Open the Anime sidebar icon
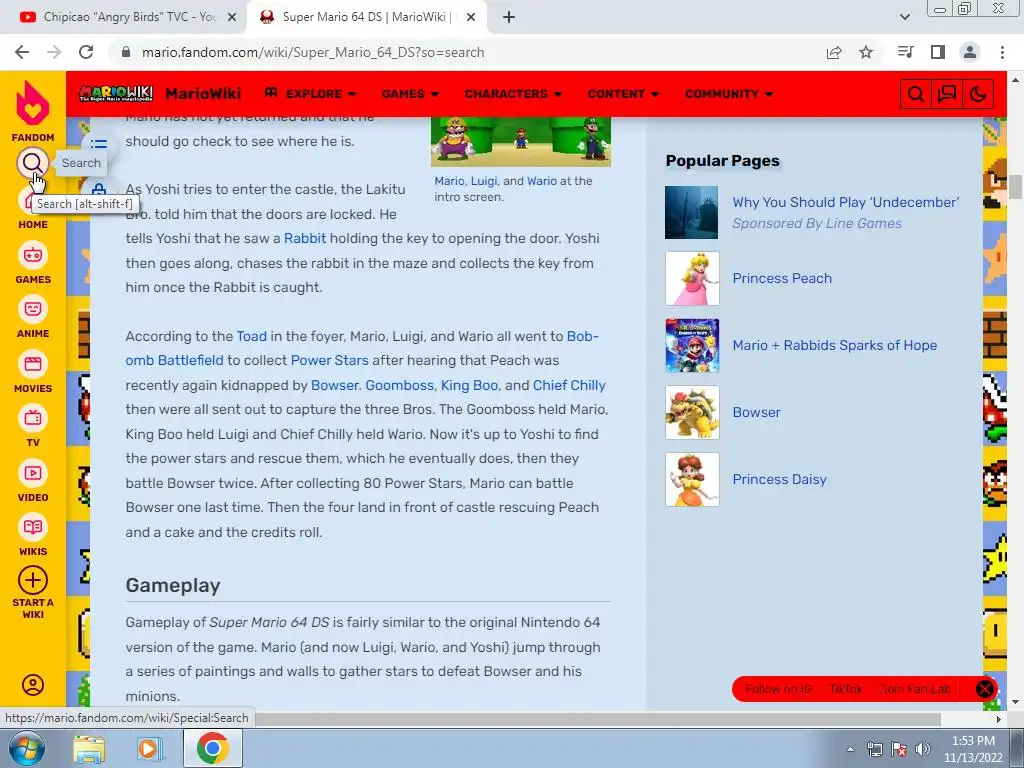Viewport: 1024px width, 768px height. coord(33,309)
